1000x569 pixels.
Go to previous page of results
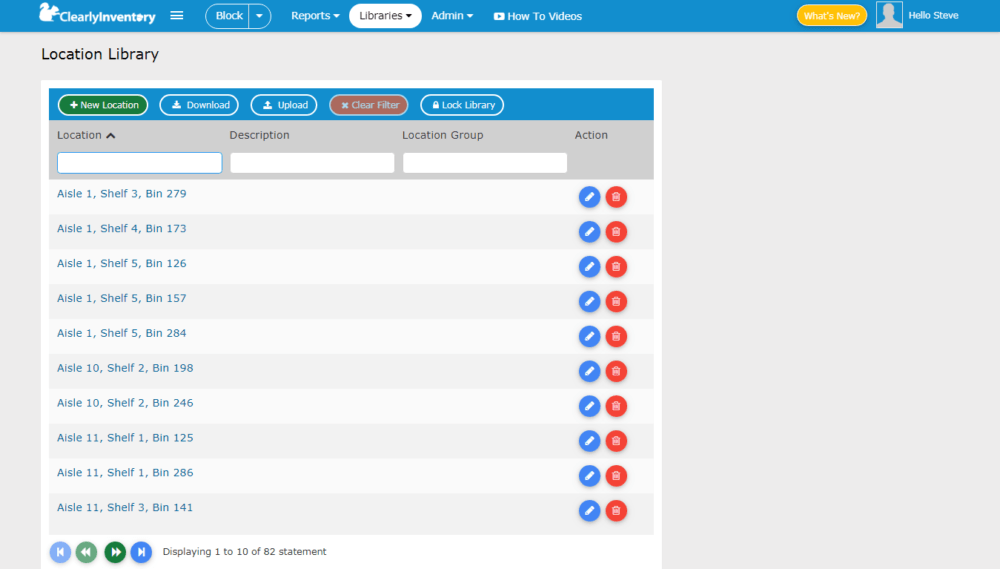tap(87, 552)
